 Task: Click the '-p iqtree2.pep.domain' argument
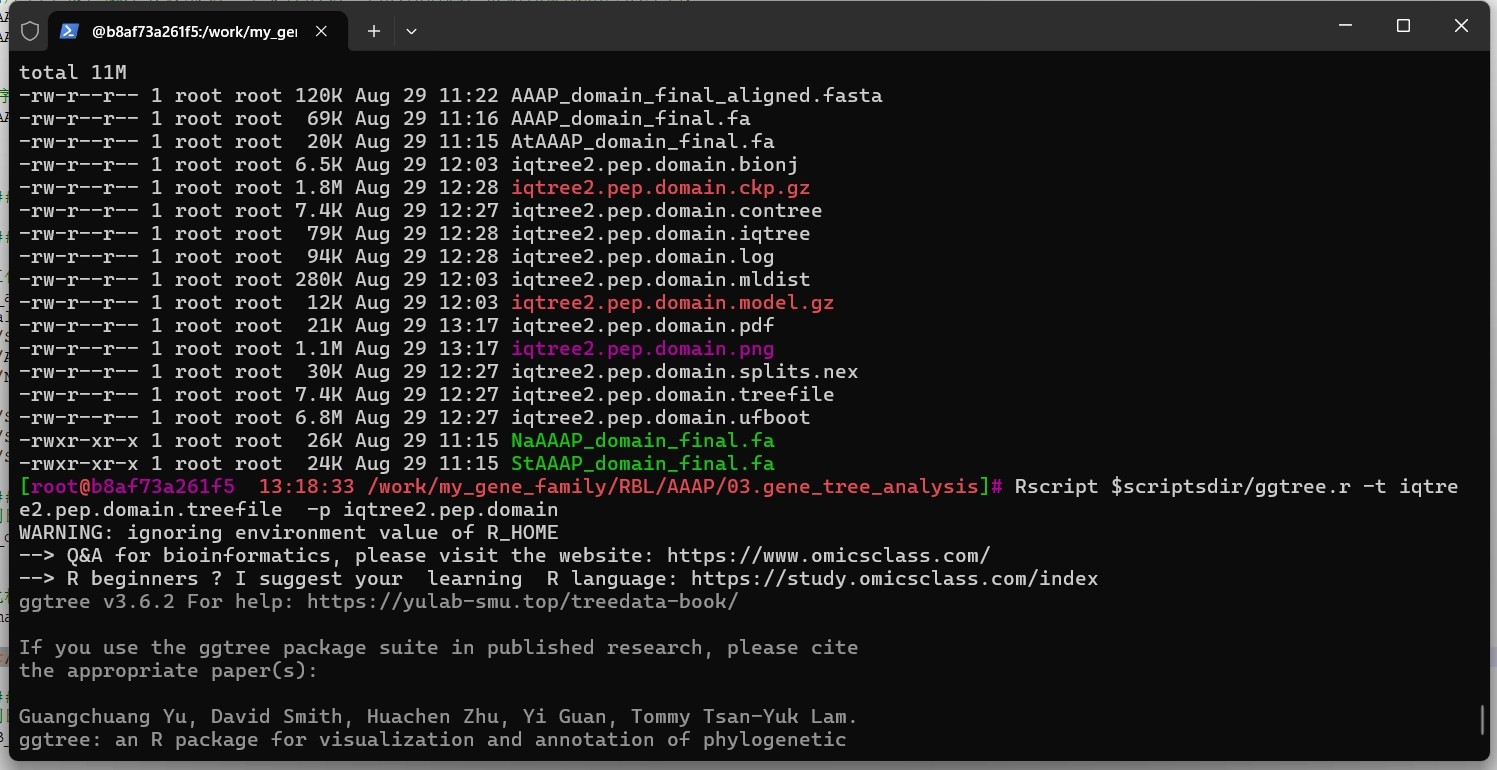click(x=432, y=510)
